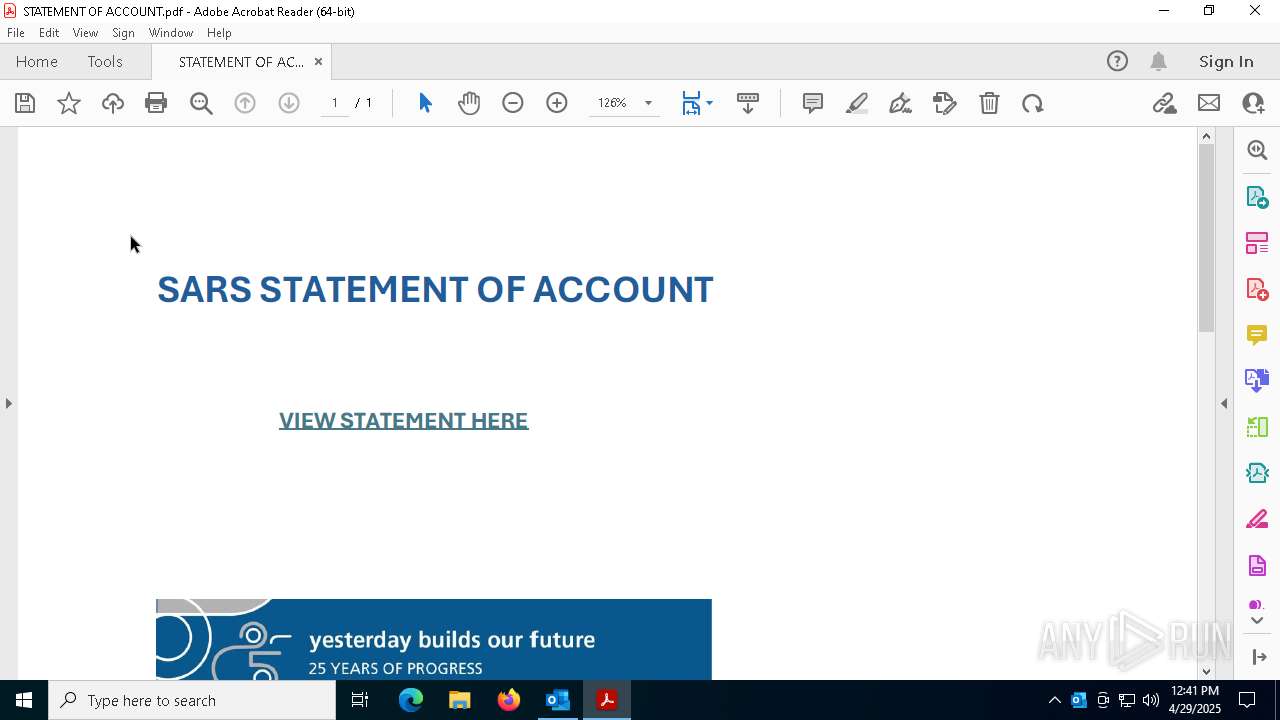Click the page number field
The image size is (1280, 720).
tap(335, 103)
